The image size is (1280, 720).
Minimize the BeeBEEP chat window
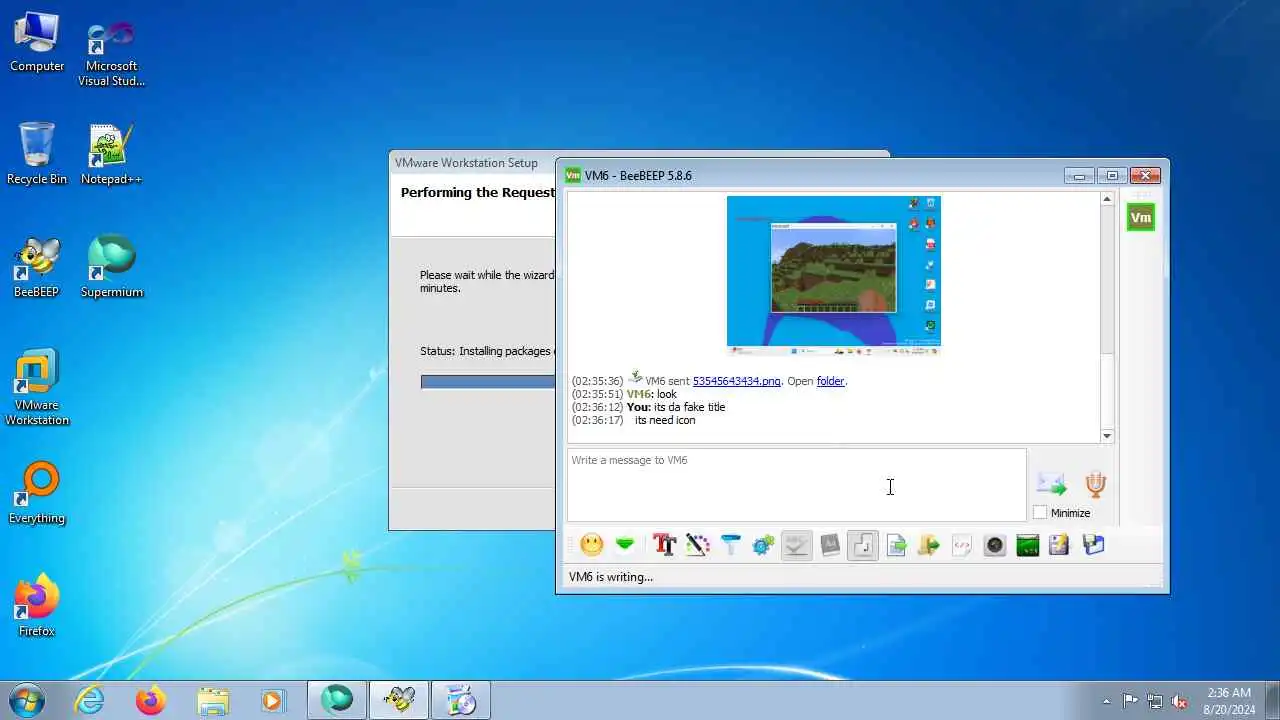tap(1079, 176)
